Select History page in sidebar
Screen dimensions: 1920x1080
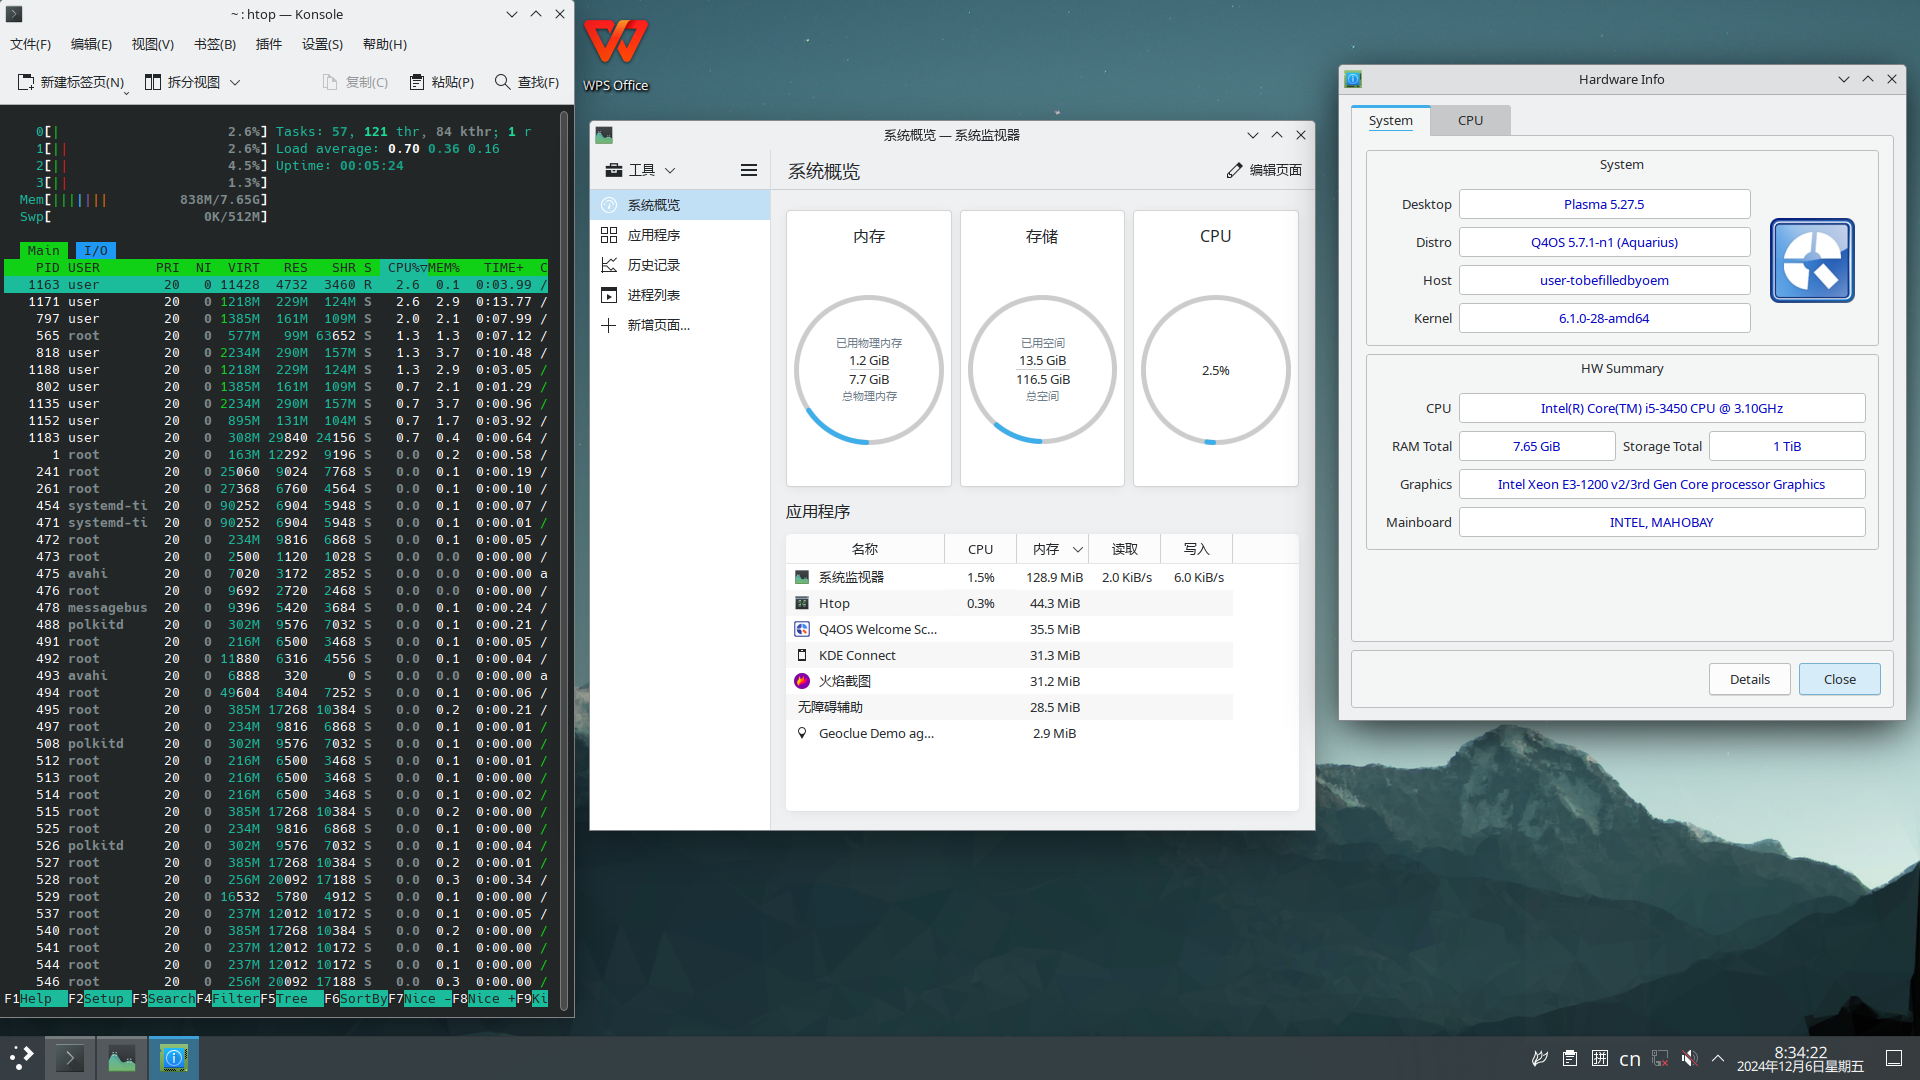tap(680, 265)
